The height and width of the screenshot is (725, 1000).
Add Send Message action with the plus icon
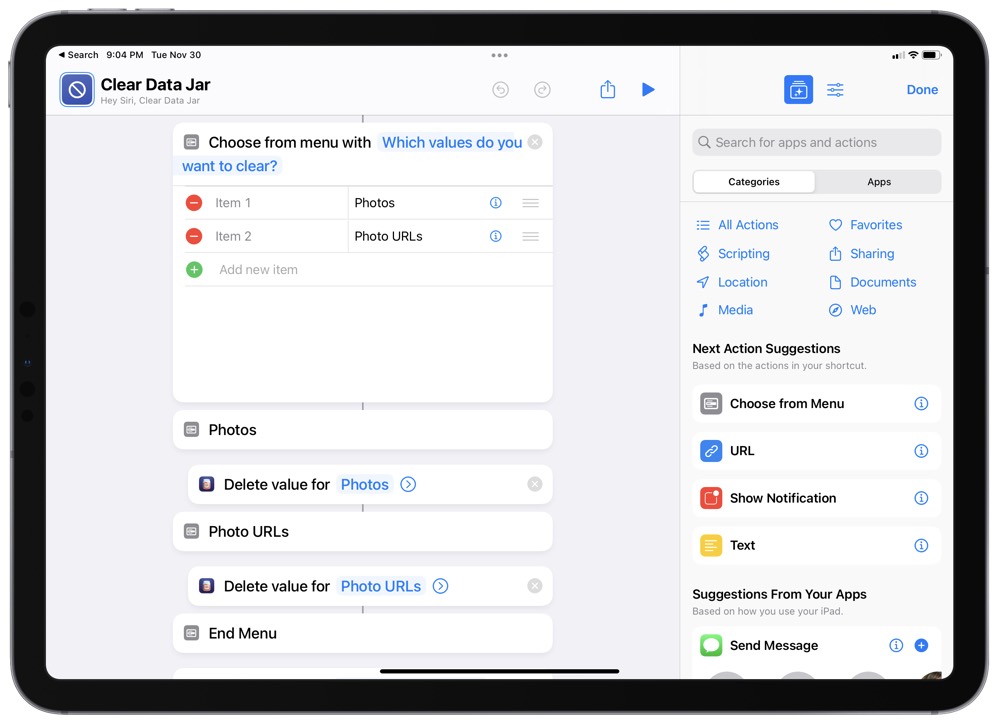pyautogui.click(x=921, y=645)
